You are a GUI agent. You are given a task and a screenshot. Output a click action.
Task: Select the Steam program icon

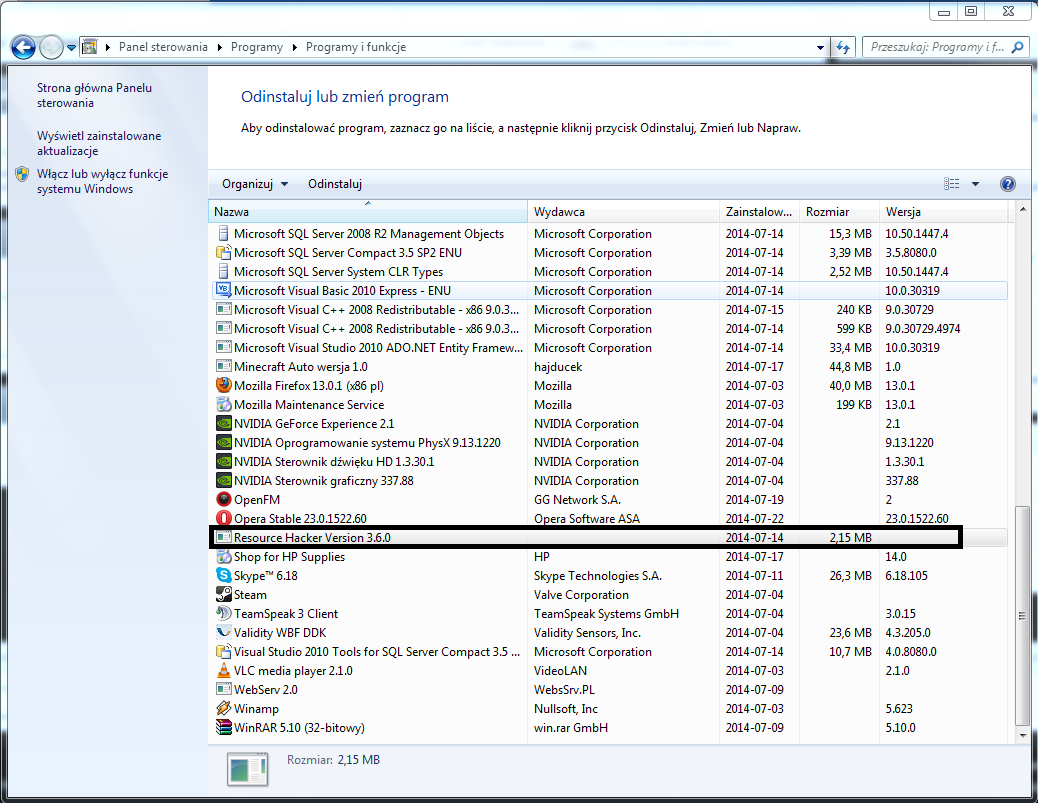pyautogui.click(x=224, y=594)
